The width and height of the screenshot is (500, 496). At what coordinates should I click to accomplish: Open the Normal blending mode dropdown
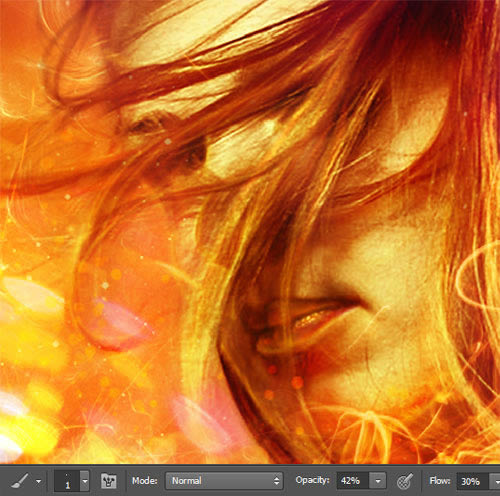click(x=224, y=481)
